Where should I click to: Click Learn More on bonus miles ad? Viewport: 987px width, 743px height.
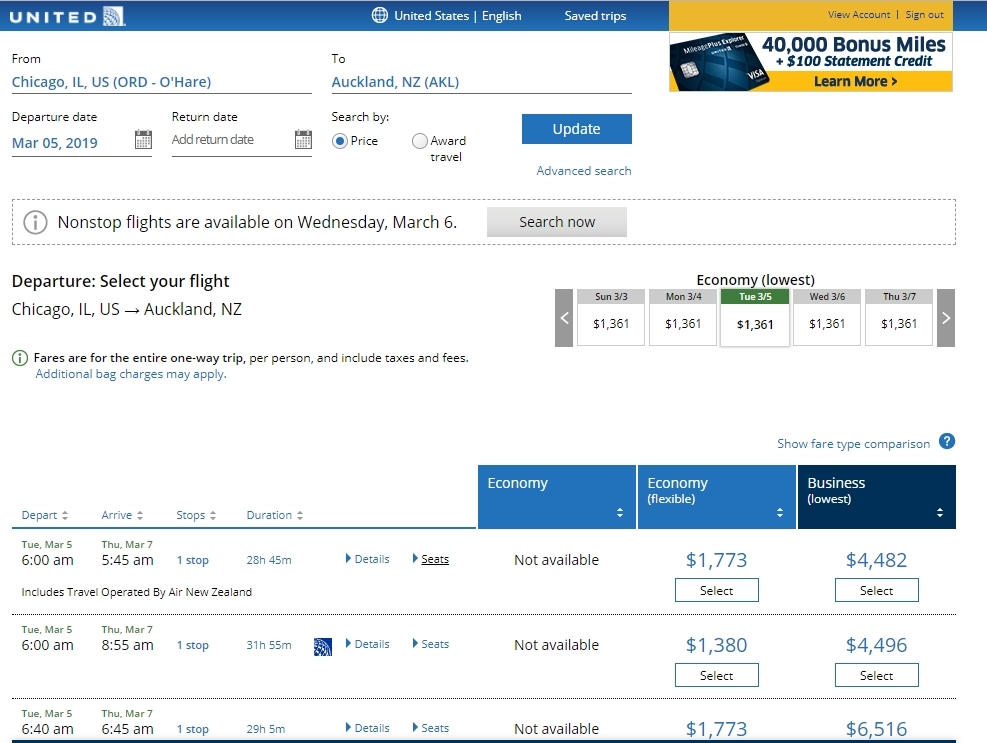click(855, 81)
